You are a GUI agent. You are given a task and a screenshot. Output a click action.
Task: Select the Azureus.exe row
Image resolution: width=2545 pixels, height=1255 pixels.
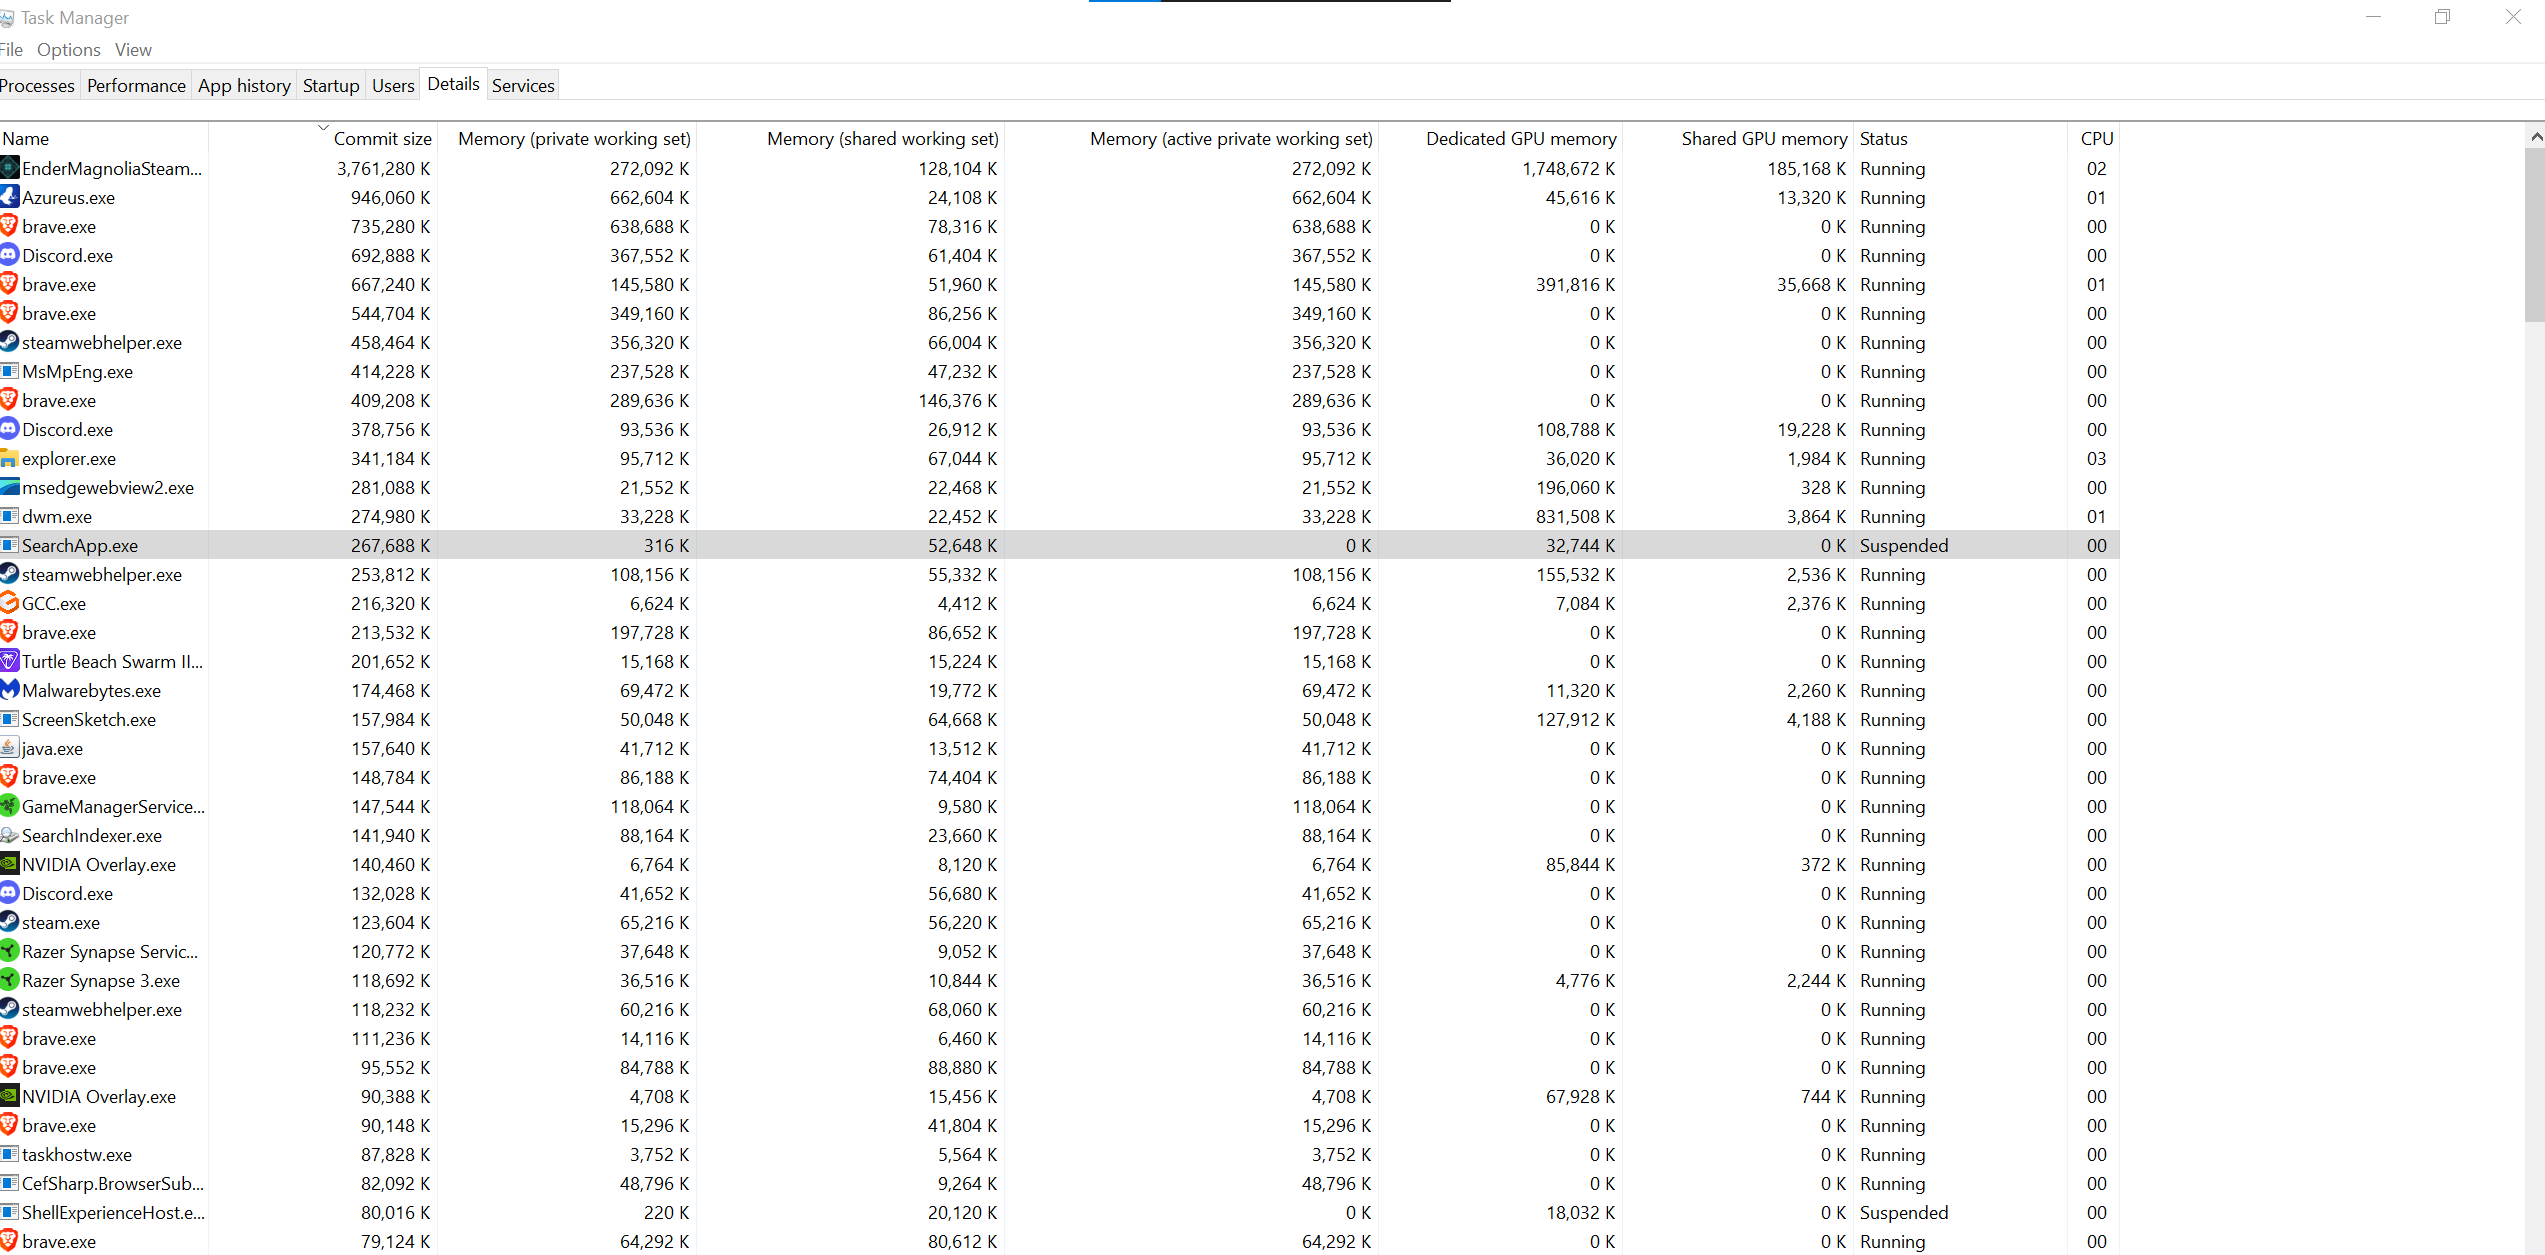coord(1060,197)
